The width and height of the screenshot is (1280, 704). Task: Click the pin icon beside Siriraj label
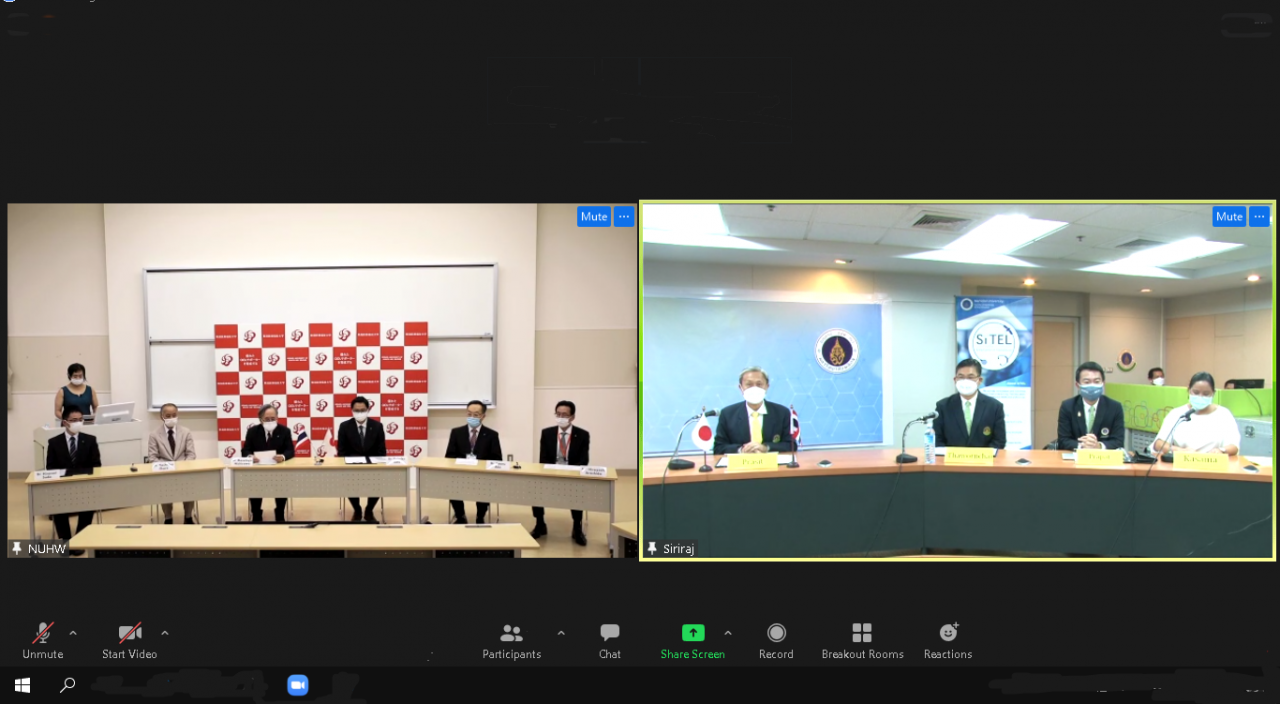(x=653, y=549)
